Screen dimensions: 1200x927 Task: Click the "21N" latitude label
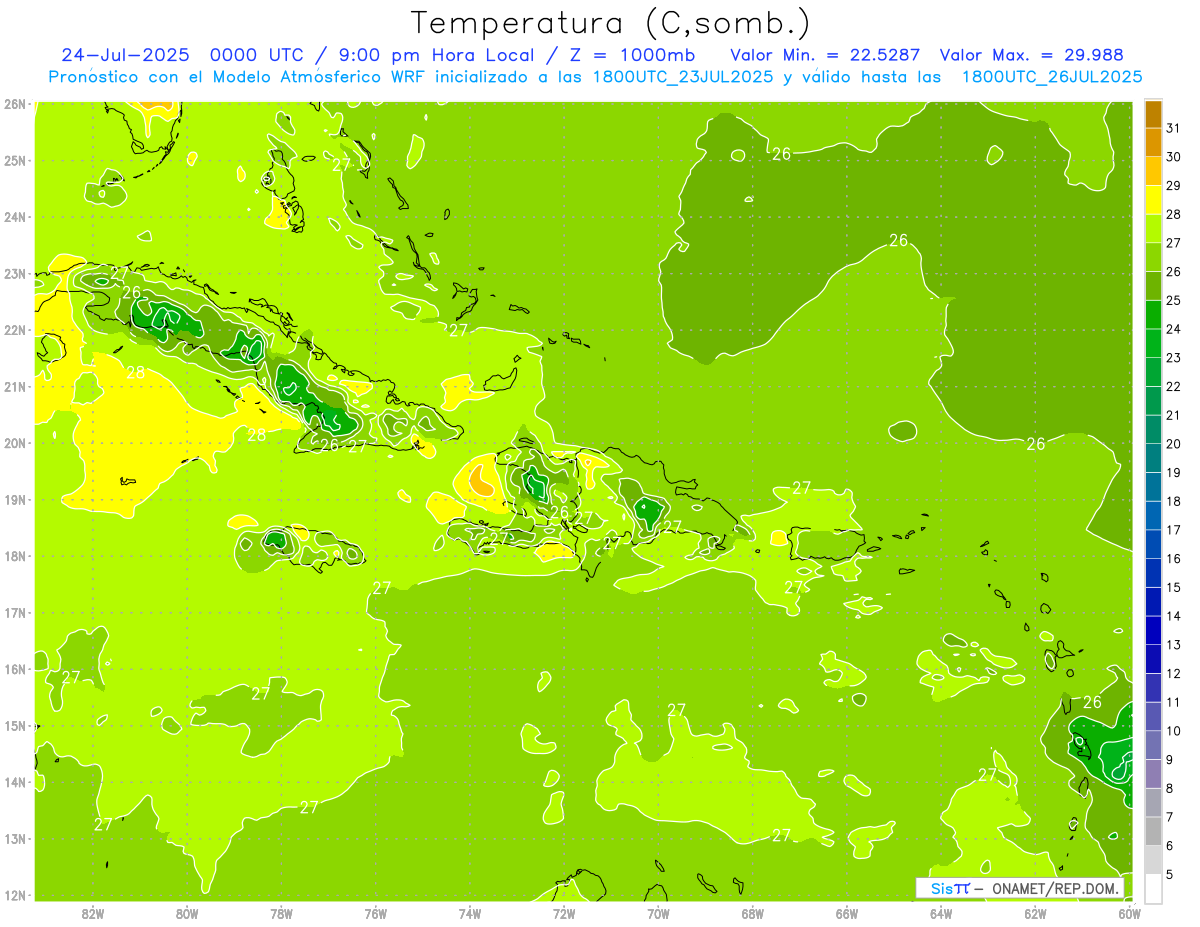(15, 386)
